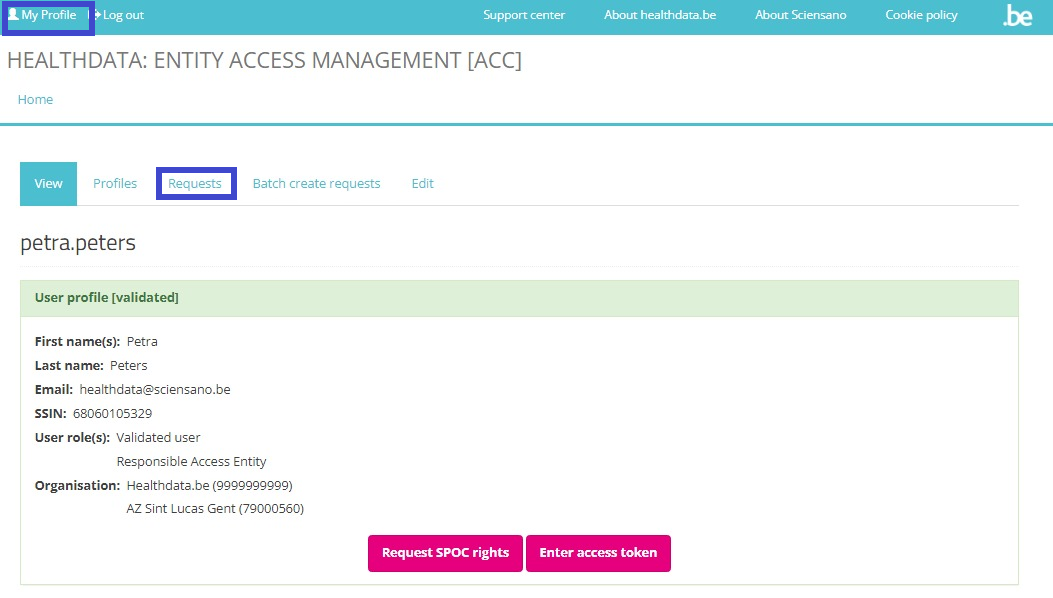The height and width of the screenshot is (598, 1053).
Task: Select the View tab
Action: 48,184
